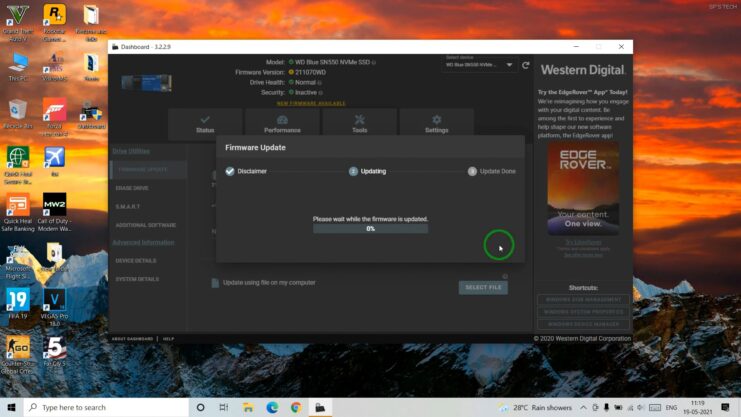Viewport: 741px width, 417px height.
Task: Select the Microsoft Flight Simulator icon
Action: point(17,261)
